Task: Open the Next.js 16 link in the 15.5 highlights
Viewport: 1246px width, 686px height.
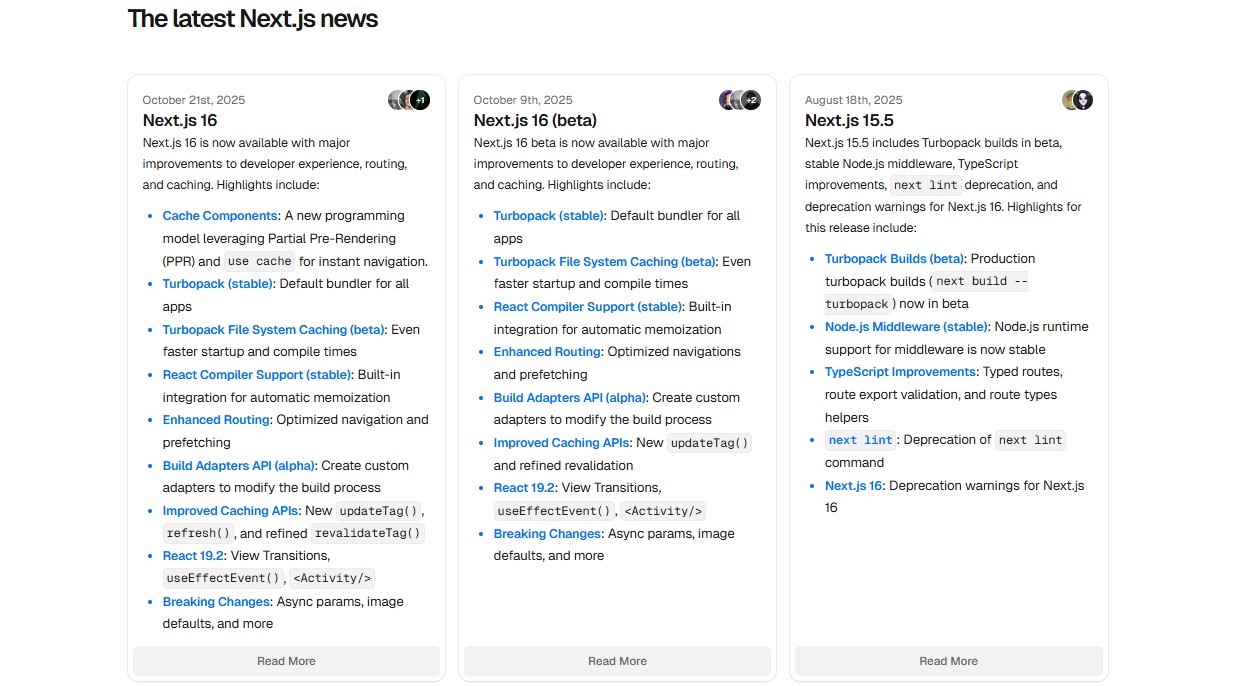Action: [x=853, y=486]
